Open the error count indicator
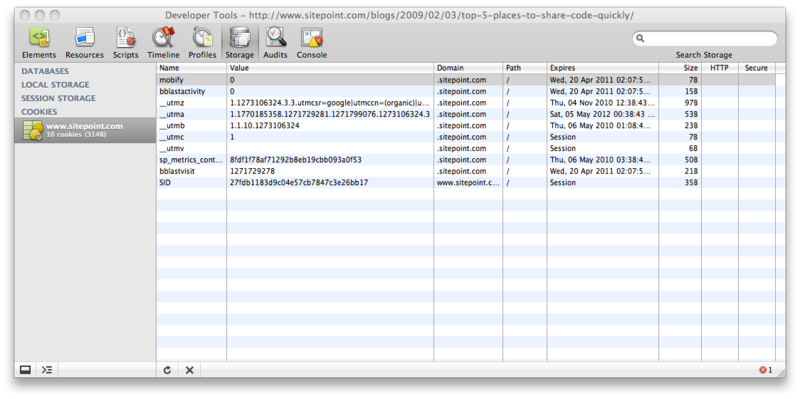Screen dimensions: 800x399 coord(765,370)
